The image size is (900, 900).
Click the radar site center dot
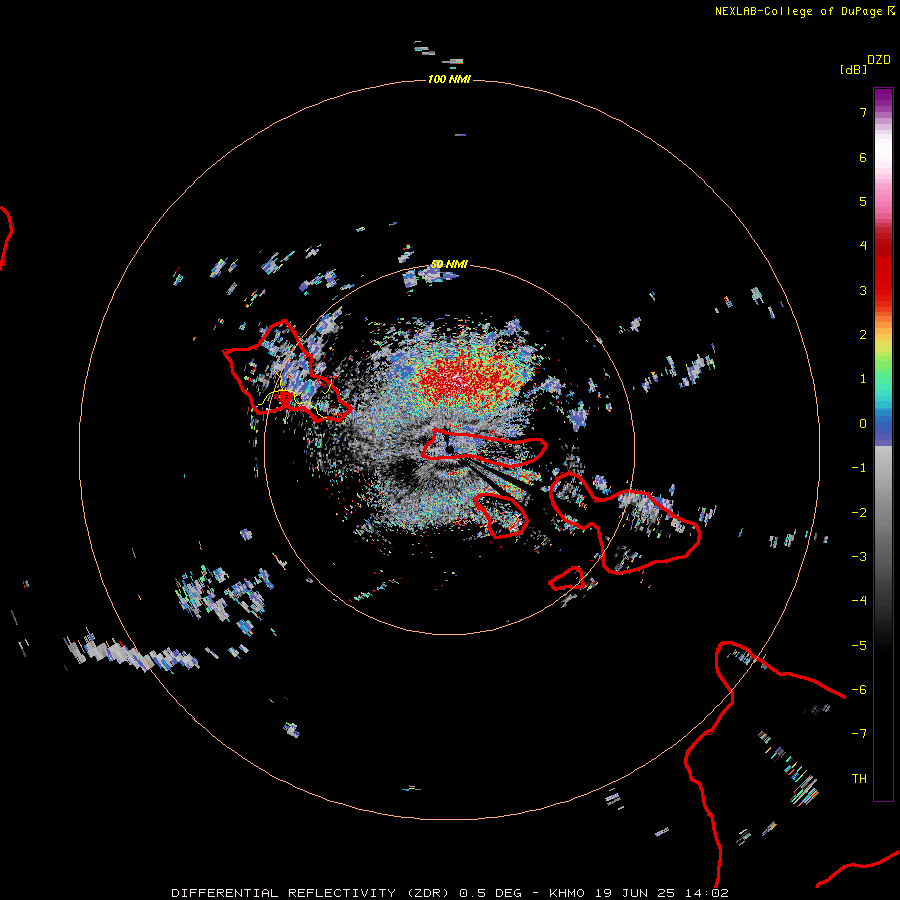point(449,449)
